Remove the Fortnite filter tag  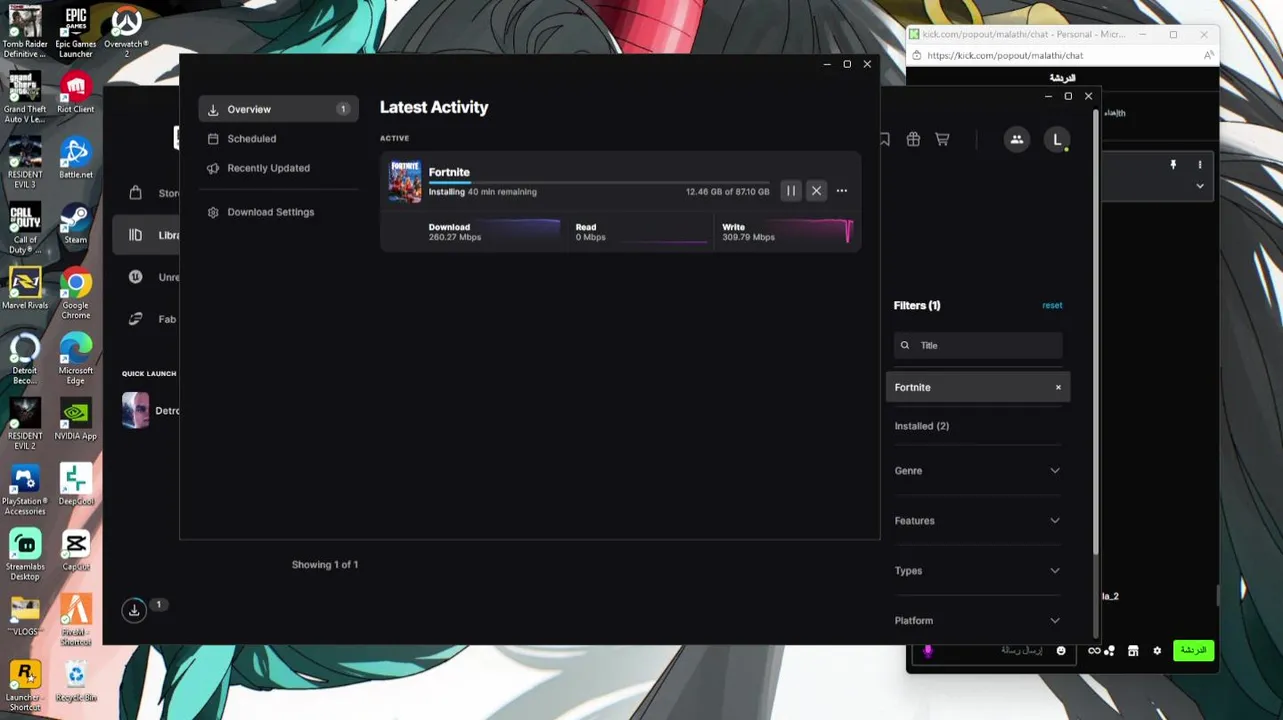tap(1058, 387)
